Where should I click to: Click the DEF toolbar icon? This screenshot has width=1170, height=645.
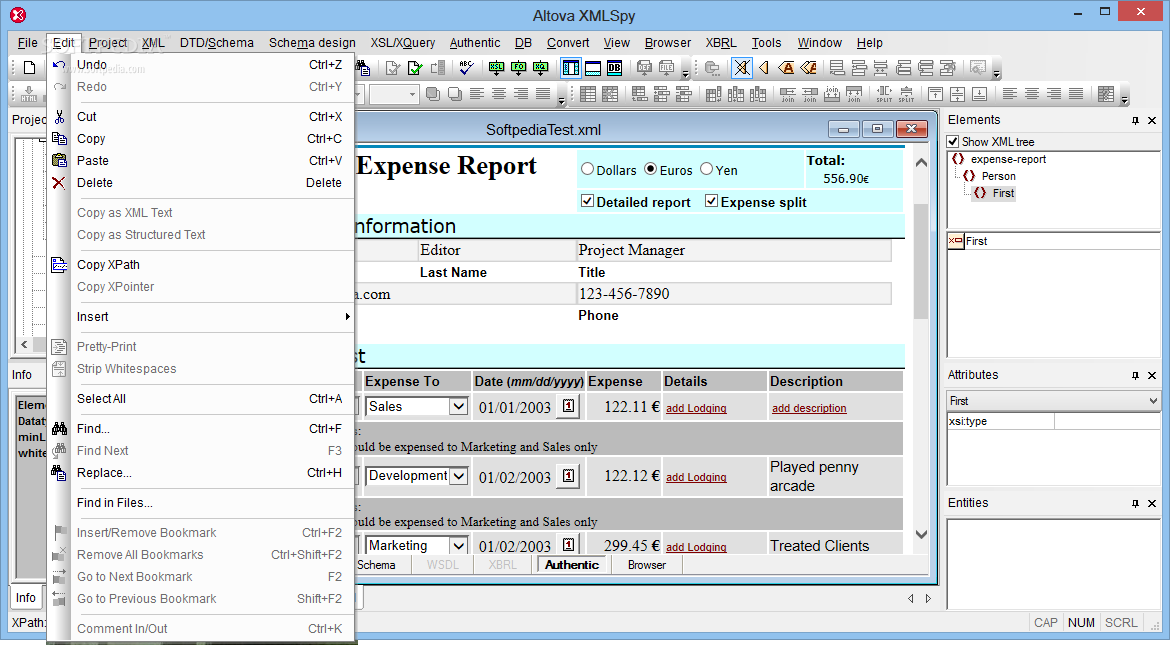coord(644,68)
